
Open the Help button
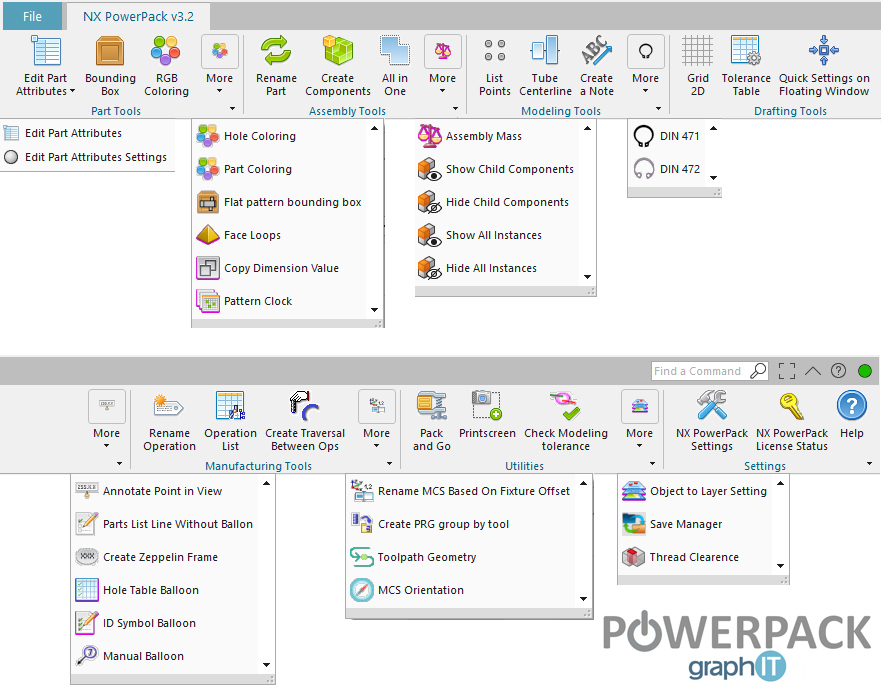tap(852, 416)
